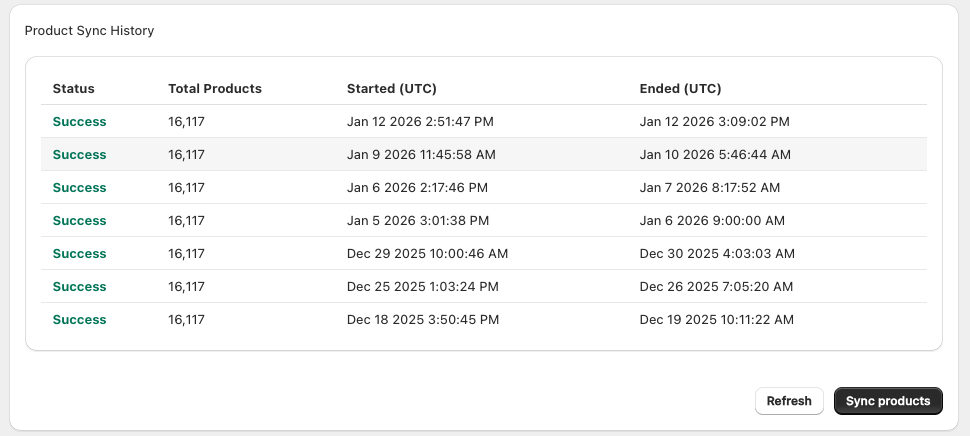Select the Total Products column header
Viewport: 970px width, 436px height.
pos(215,88)
